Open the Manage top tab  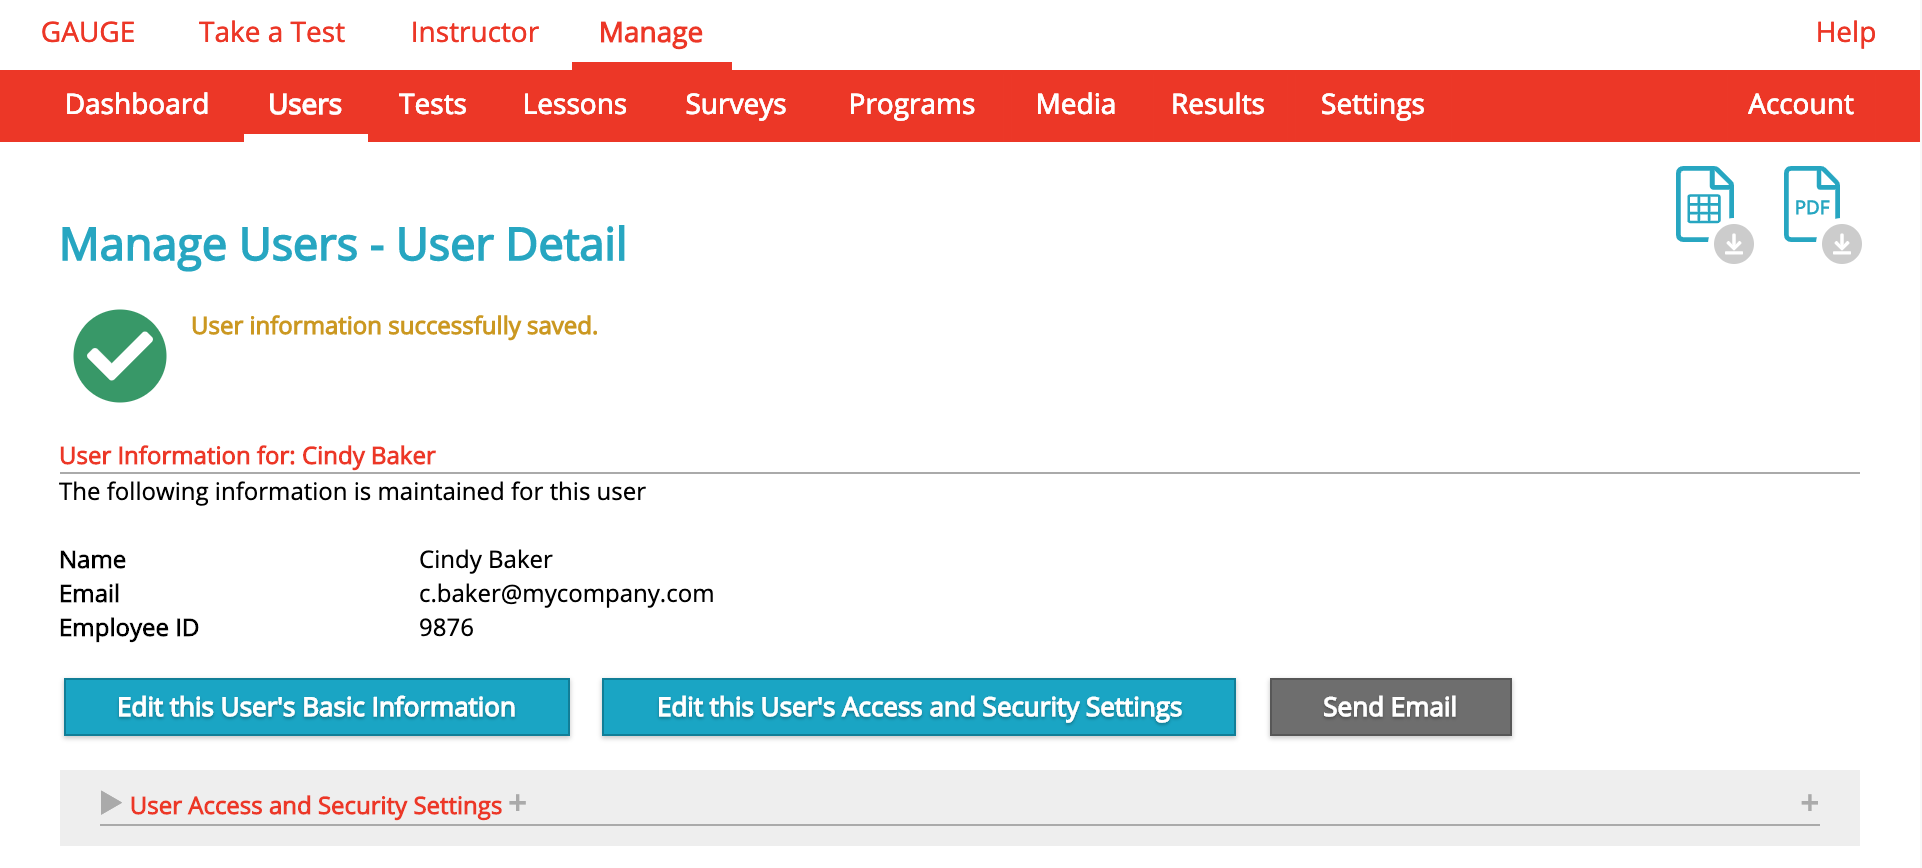coord(651,33)
